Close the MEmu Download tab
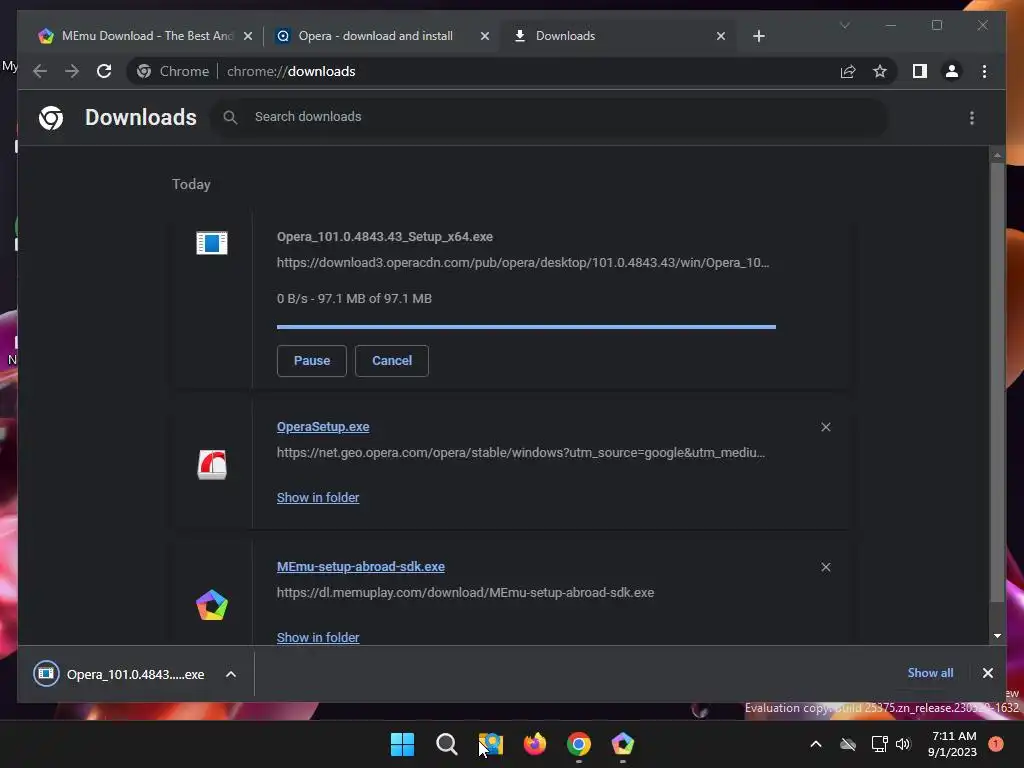1024x768 pixels. pos(248,36)
